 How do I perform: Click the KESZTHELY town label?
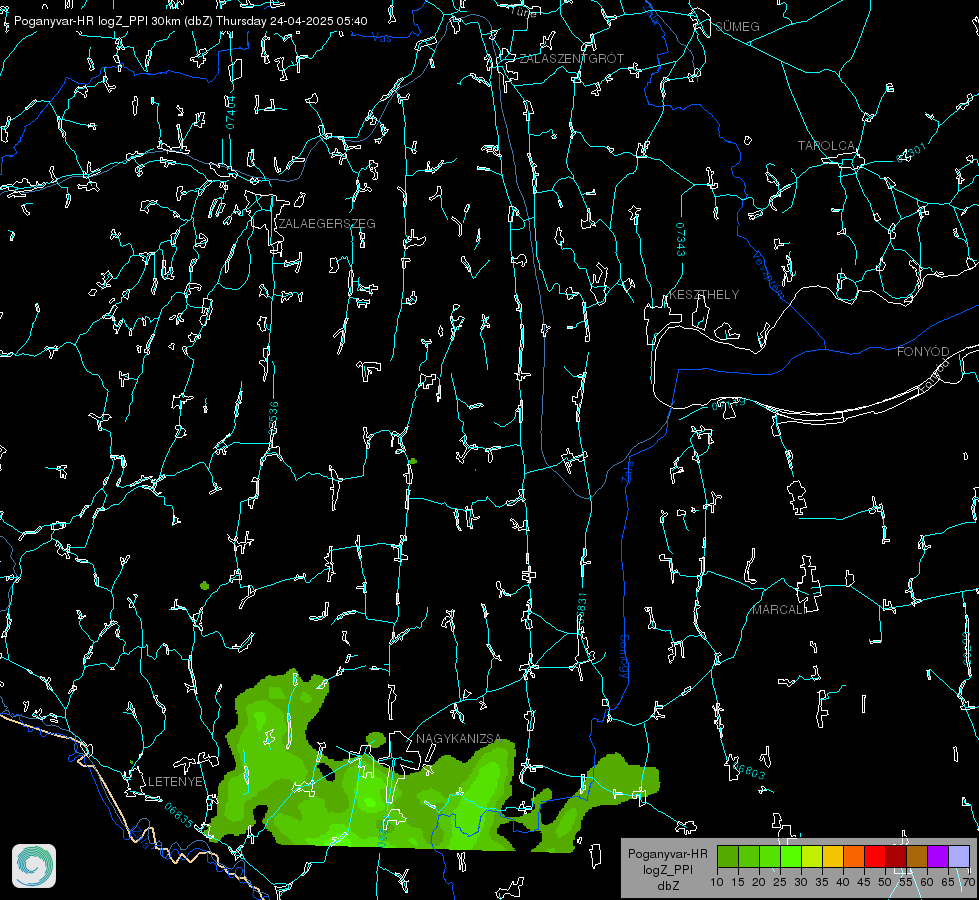[704, 295]
